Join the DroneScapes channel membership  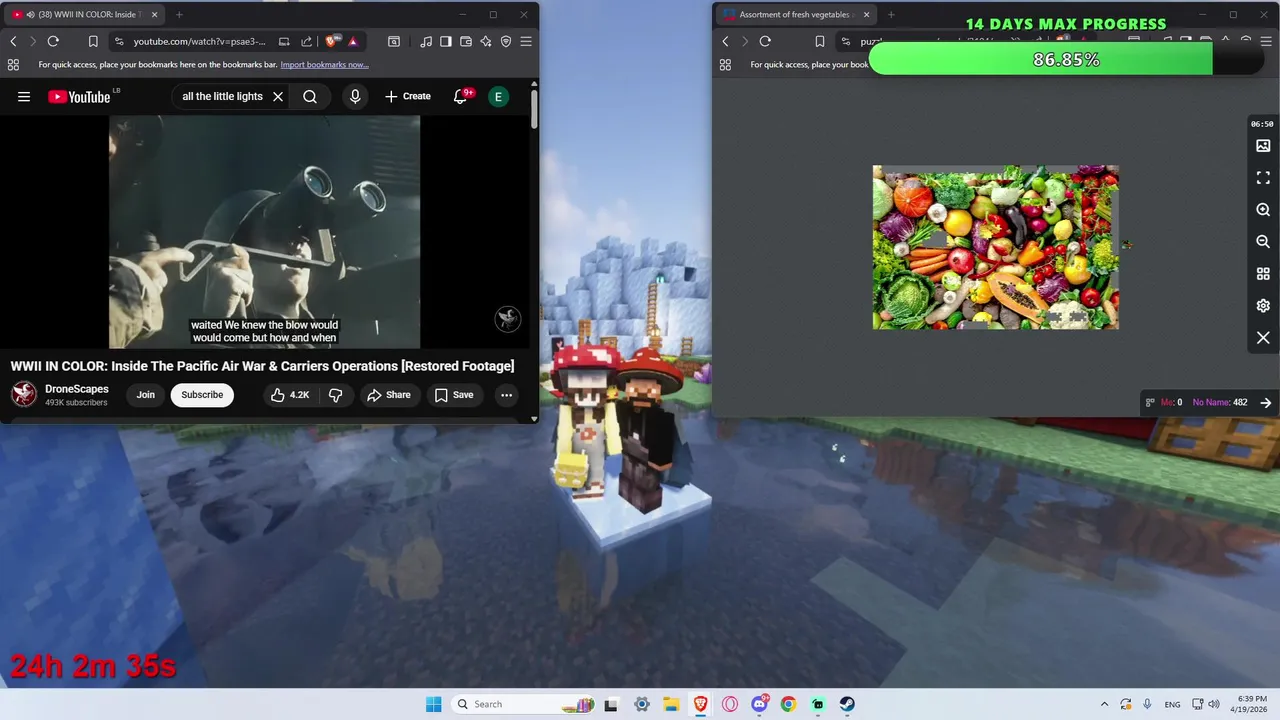[x=145, y=395]
